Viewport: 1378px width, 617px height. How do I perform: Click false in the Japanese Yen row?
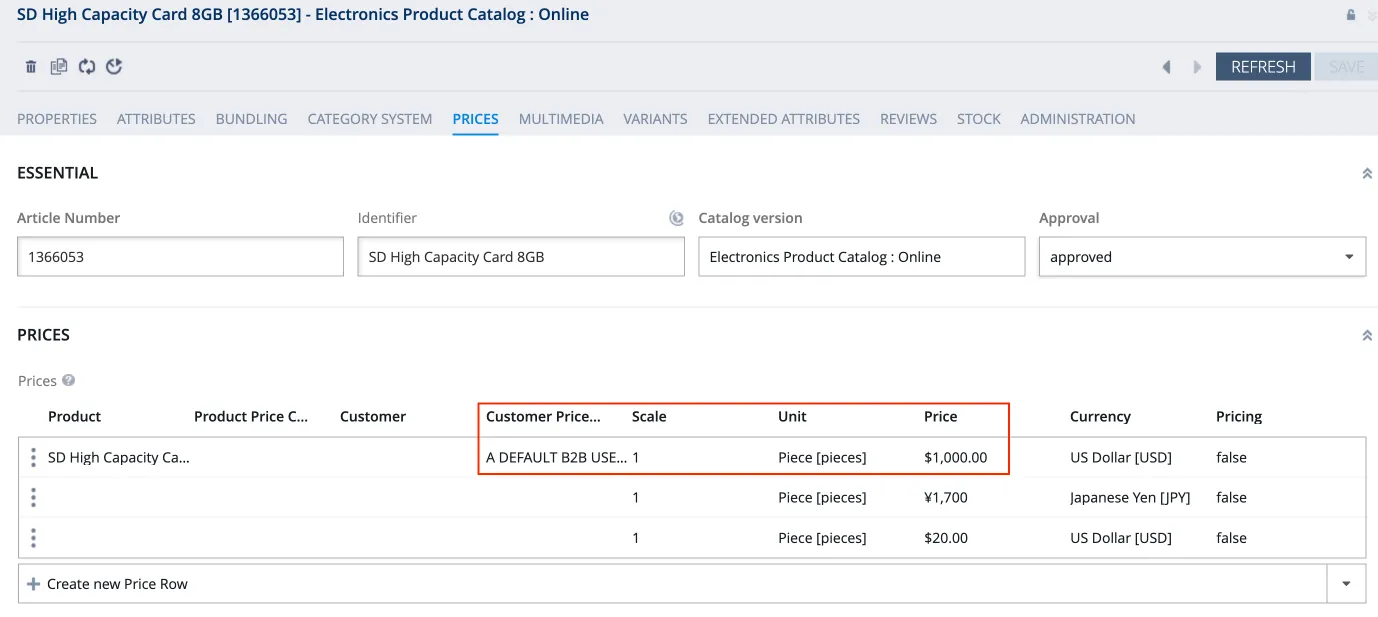tap(1231, 497)
